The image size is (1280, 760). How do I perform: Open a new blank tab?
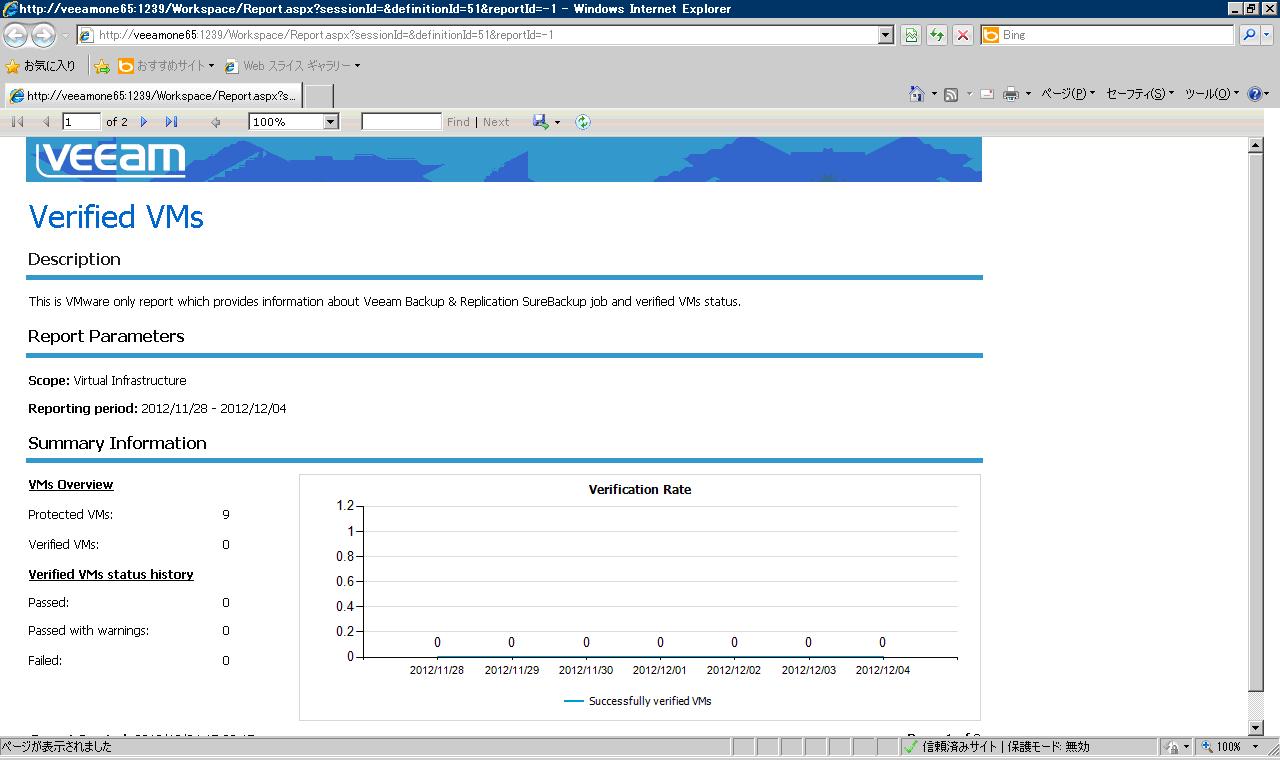(318, 96)
